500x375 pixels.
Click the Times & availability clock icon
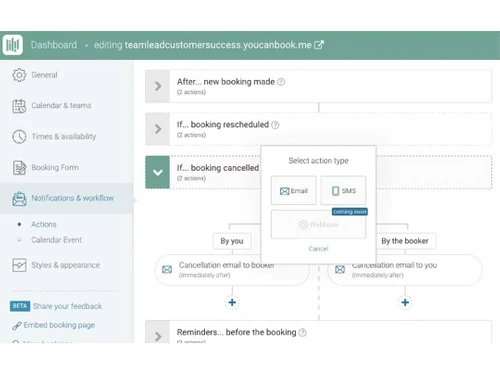tap(19, 137)
